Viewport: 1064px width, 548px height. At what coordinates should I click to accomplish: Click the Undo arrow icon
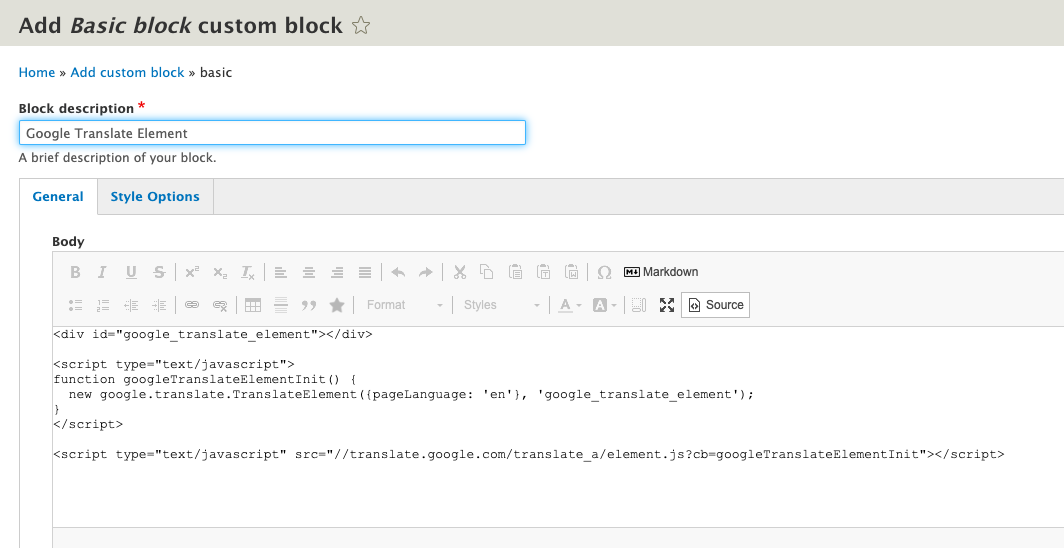398,272
